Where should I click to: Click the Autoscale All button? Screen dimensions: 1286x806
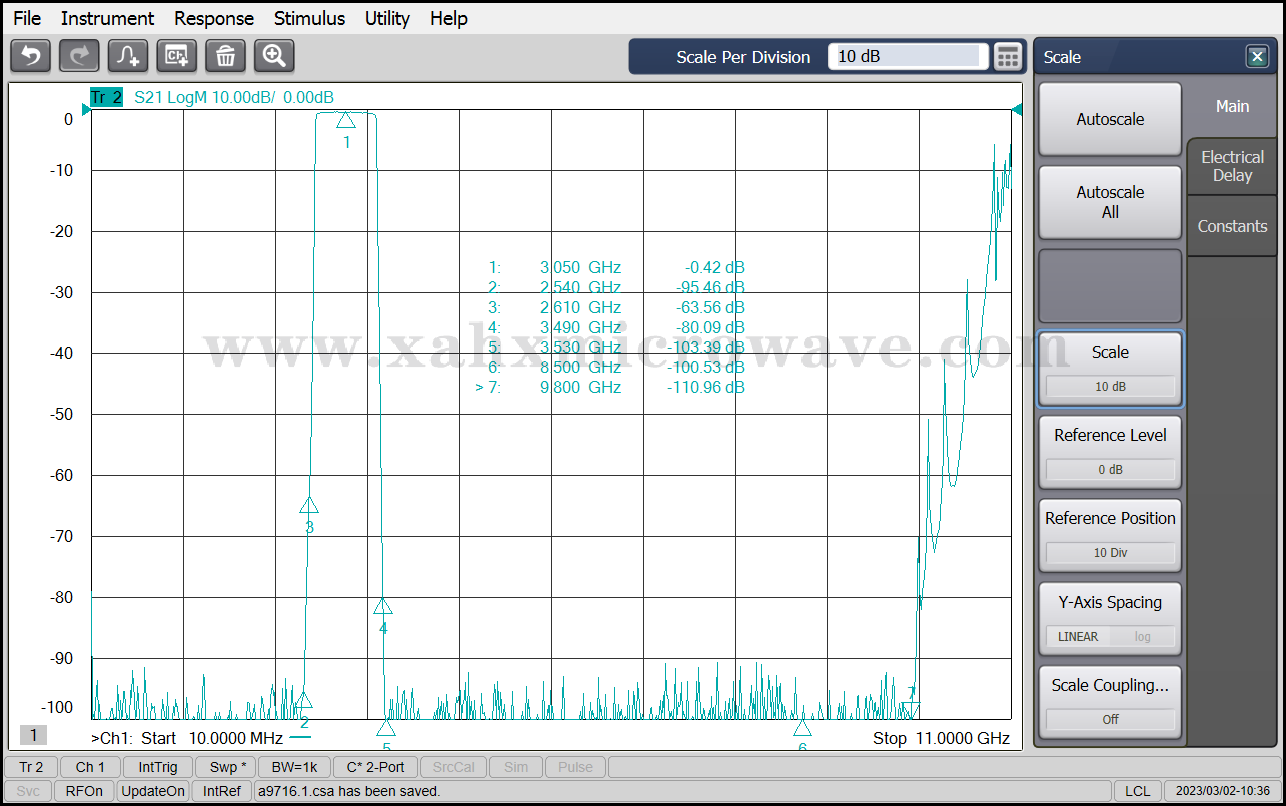pos(1110,202)
